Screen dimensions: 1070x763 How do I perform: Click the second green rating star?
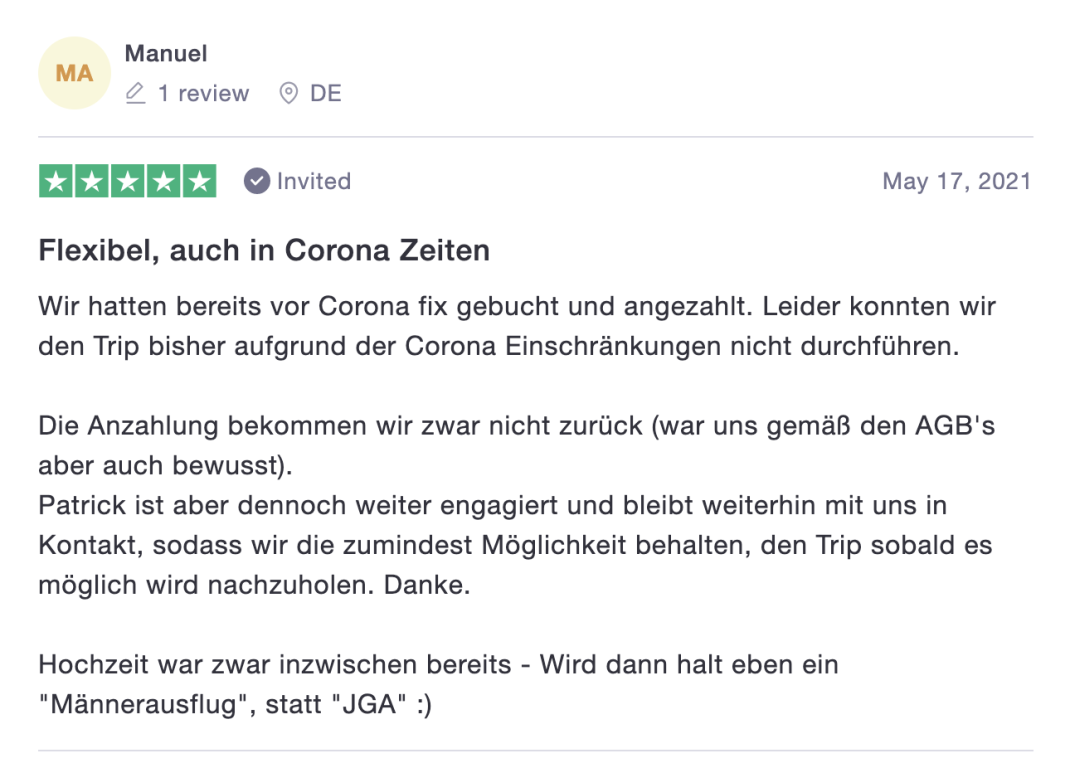click(92, 181)
